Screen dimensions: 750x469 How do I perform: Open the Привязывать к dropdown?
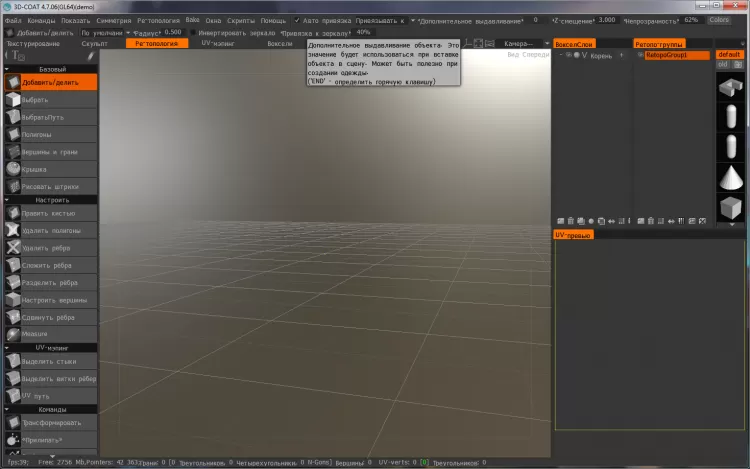pyautogui.click(x=385, y=21)
